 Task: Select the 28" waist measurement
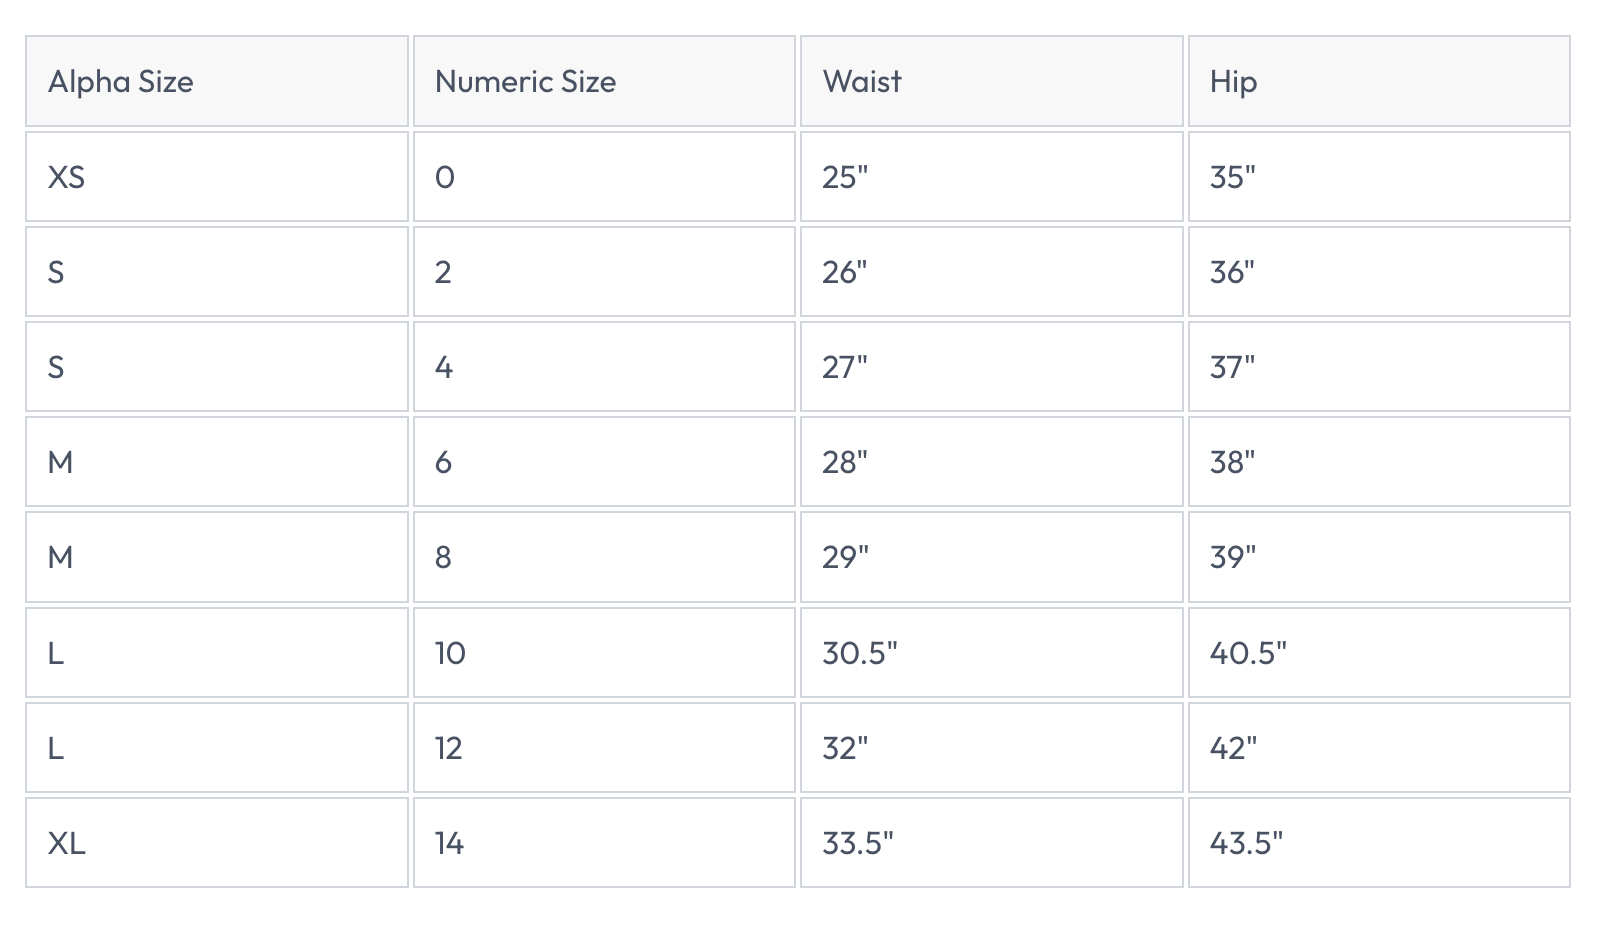pos(845,462)
